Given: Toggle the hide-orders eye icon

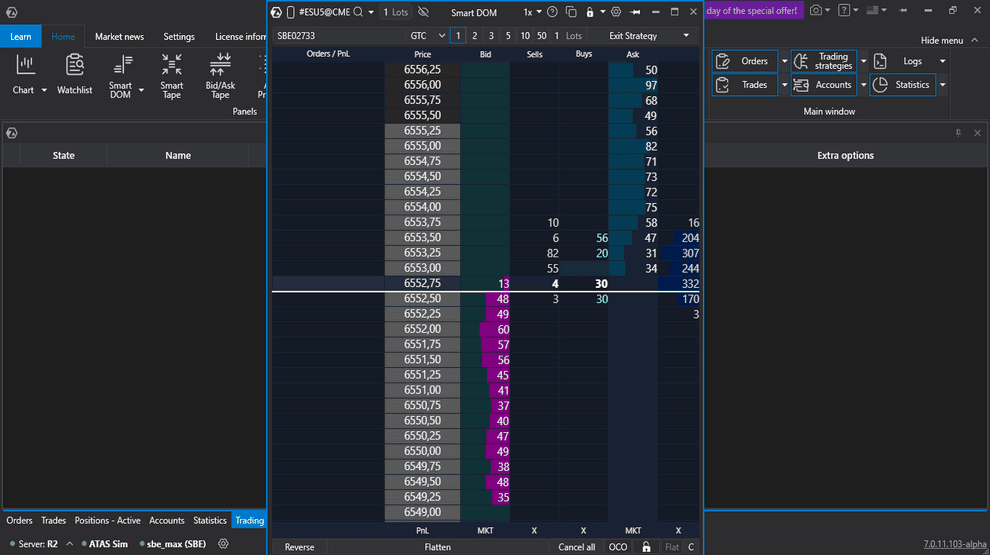Looking at the screenshot, I should click(423, 12).
